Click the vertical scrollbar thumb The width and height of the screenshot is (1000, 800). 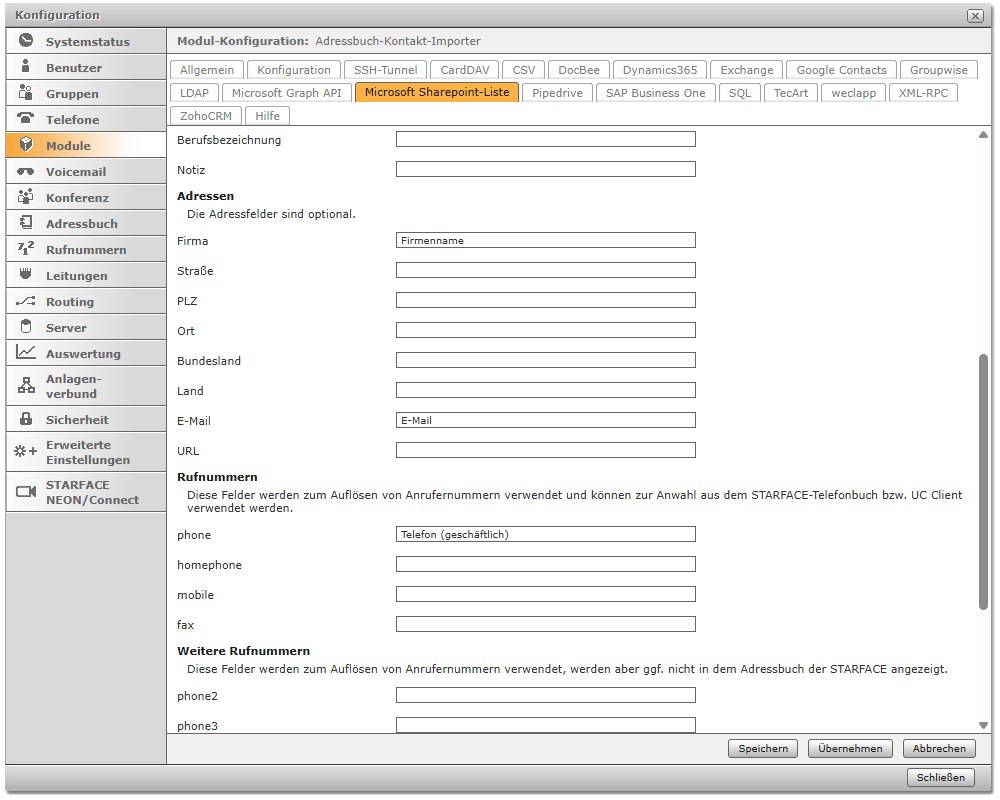pyautogui.click(x=983, y=480)
